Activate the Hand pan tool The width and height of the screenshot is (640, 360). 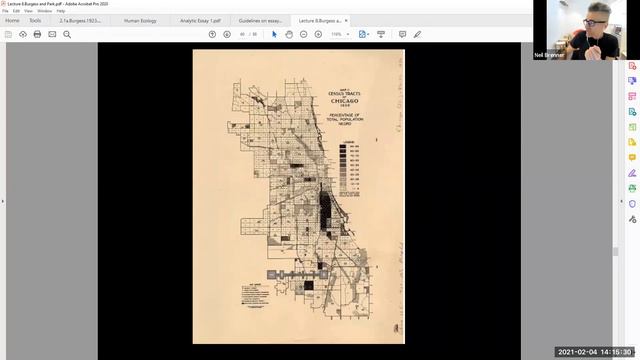click(289, 34)
